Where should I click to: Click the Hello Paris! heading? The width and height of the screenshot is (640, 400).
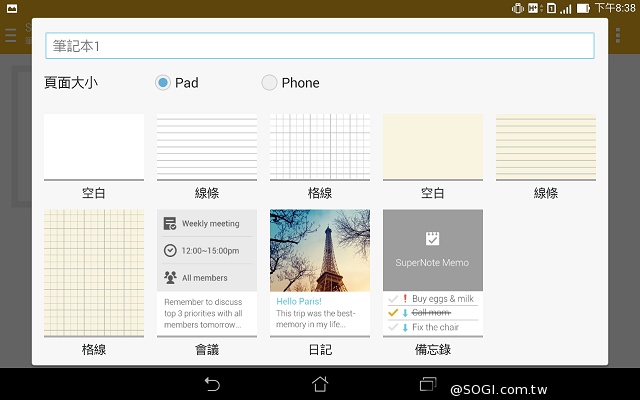click(x=299, y=301)
